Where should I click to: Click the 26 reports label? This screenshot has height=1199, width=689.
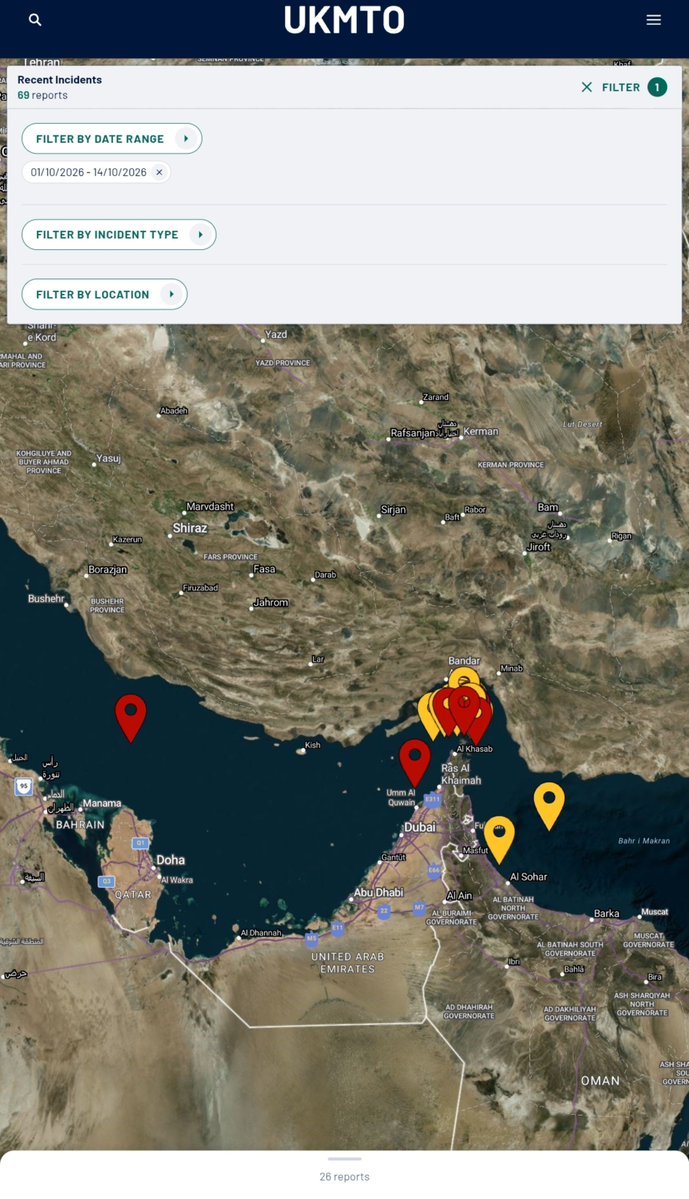344,1177
